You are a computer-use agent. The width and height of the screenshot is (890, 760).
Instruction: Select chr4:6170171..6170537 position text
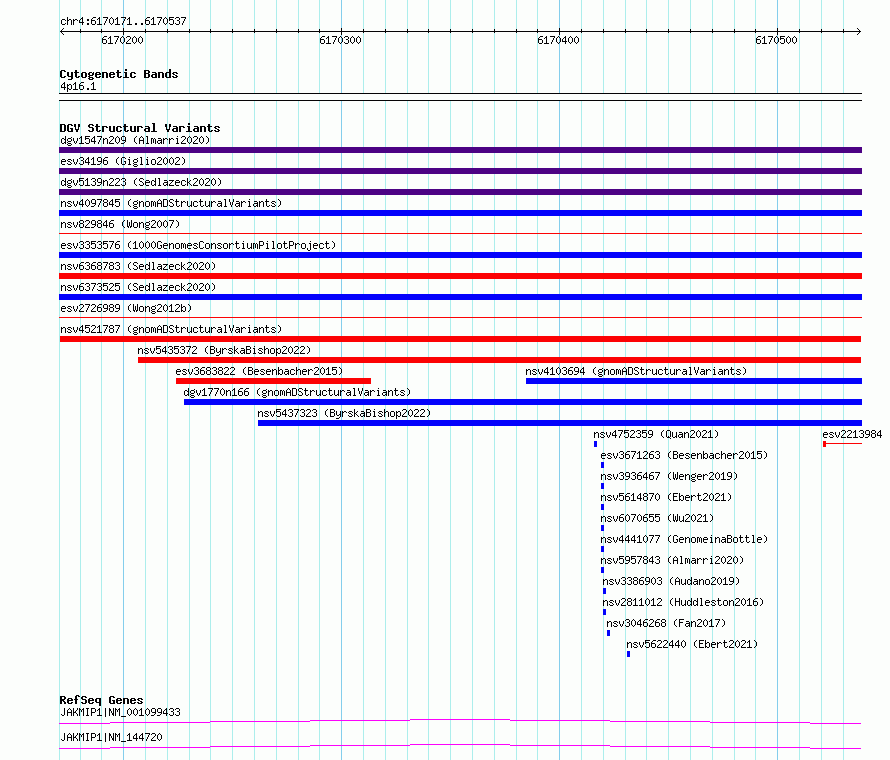click(123, 22)
